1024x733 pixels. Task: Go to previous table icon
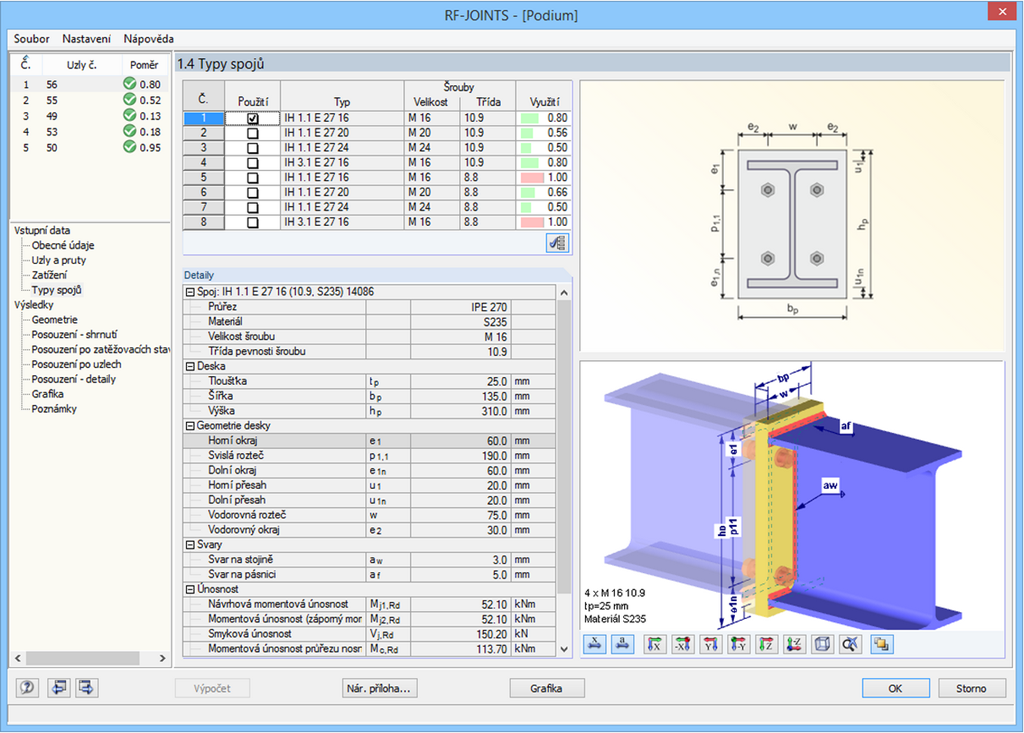pos(59,687)
